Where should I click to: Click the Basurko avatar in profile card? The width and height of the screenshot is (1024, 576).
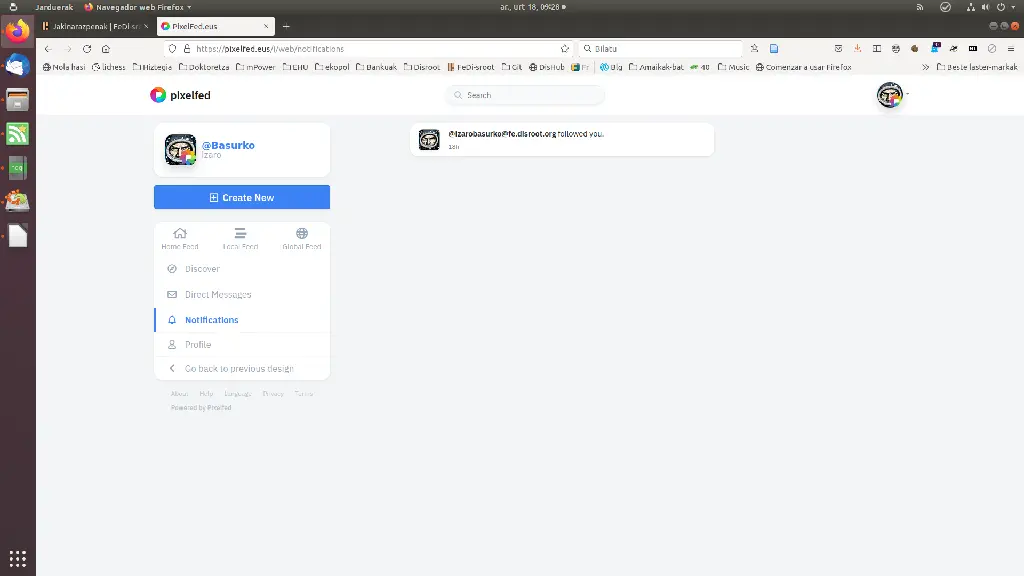coord(180,150)
